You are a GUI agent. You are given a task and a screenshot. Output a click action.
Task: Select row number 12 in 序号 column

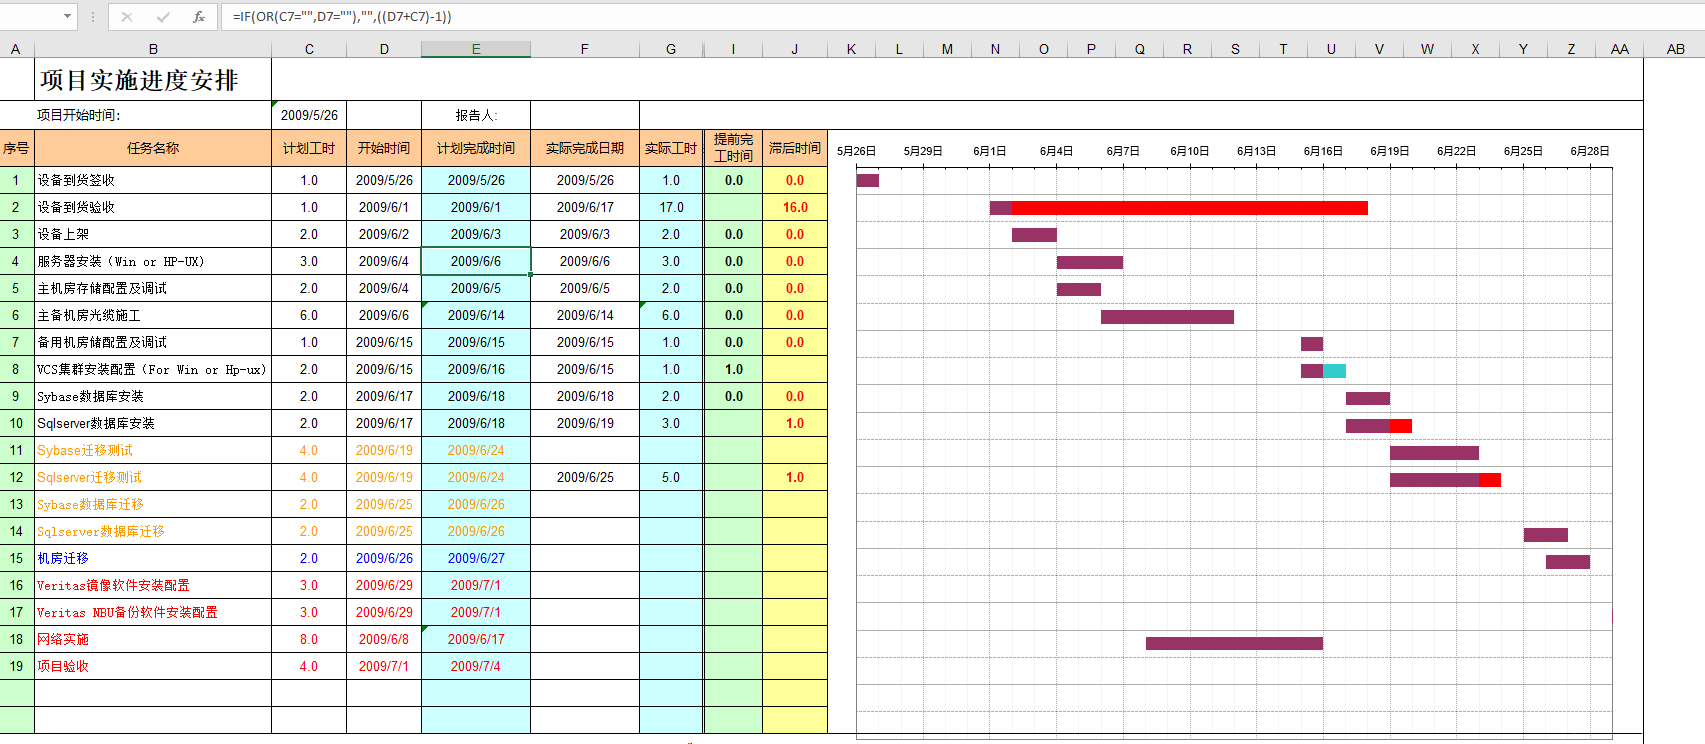point(16,477)
